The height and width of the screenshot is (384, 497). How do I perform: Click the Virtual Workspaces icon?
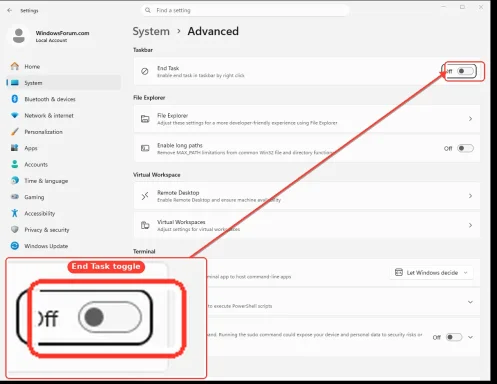(x=145, y=225)
